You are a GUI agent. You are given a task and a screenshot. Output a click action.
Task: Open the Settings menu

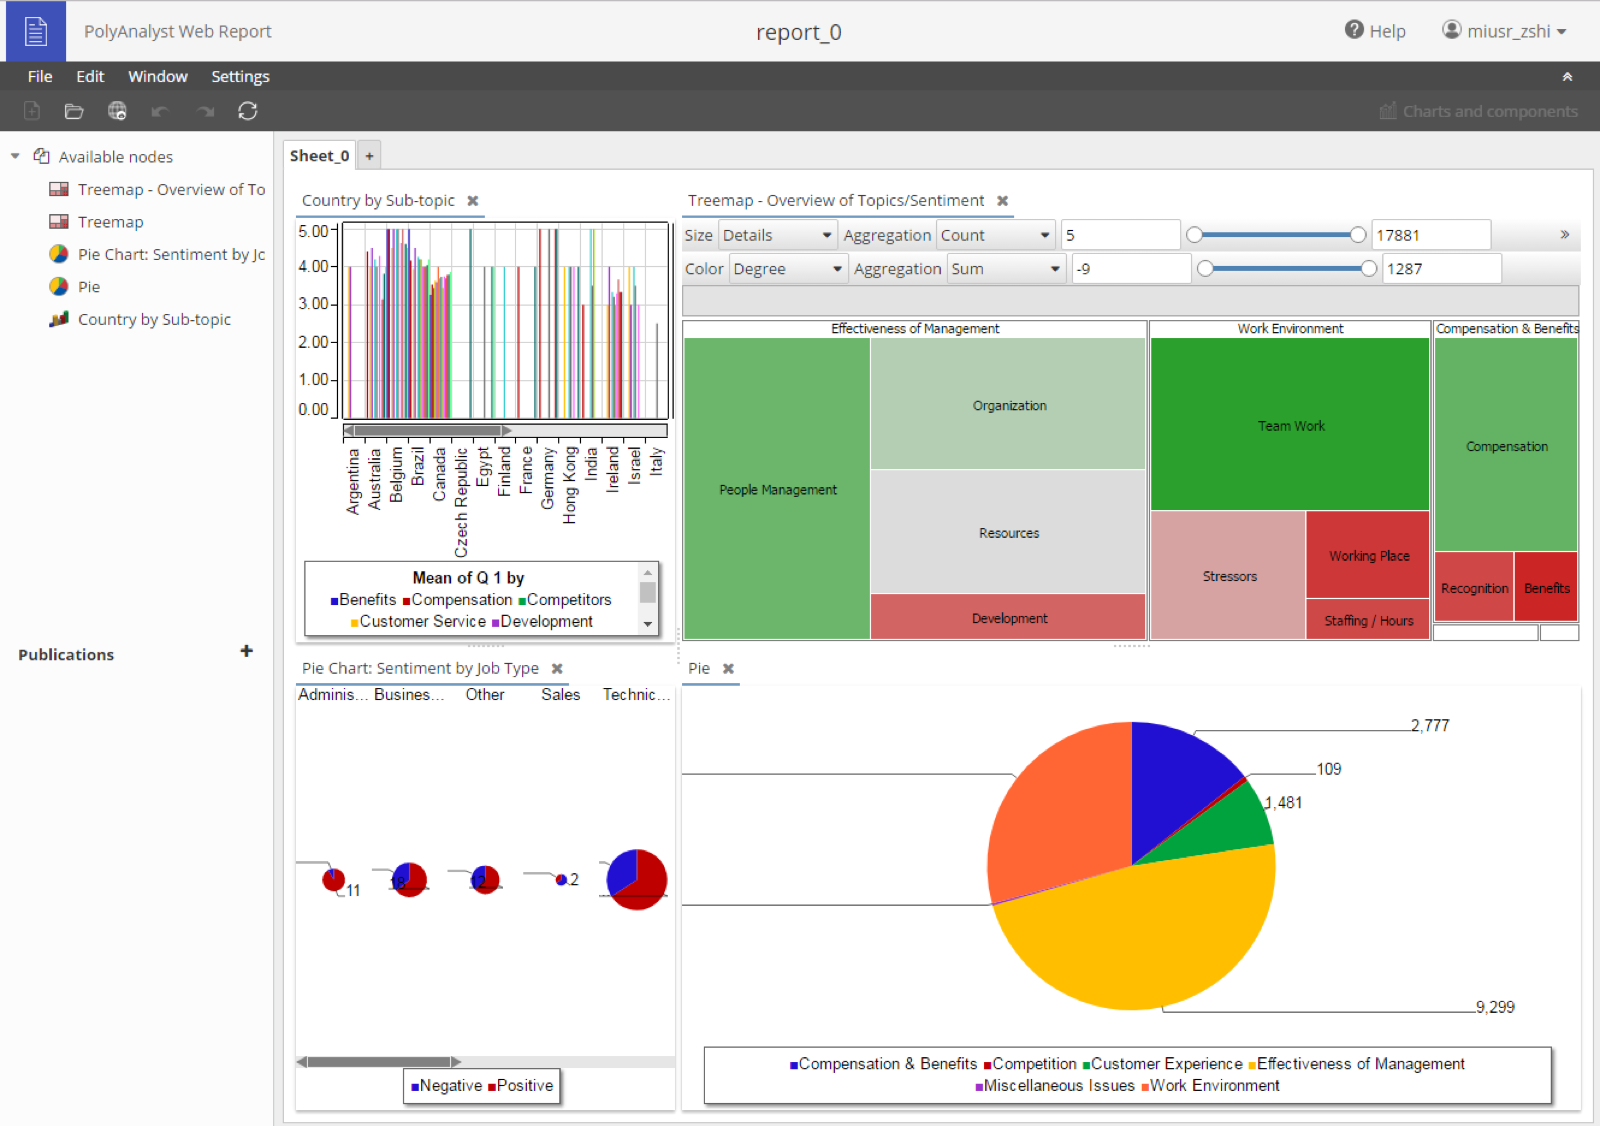click(240, 76)
